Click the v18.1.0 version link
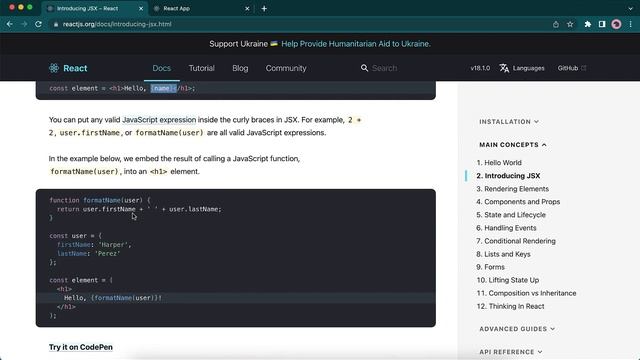 coord(480,68)
